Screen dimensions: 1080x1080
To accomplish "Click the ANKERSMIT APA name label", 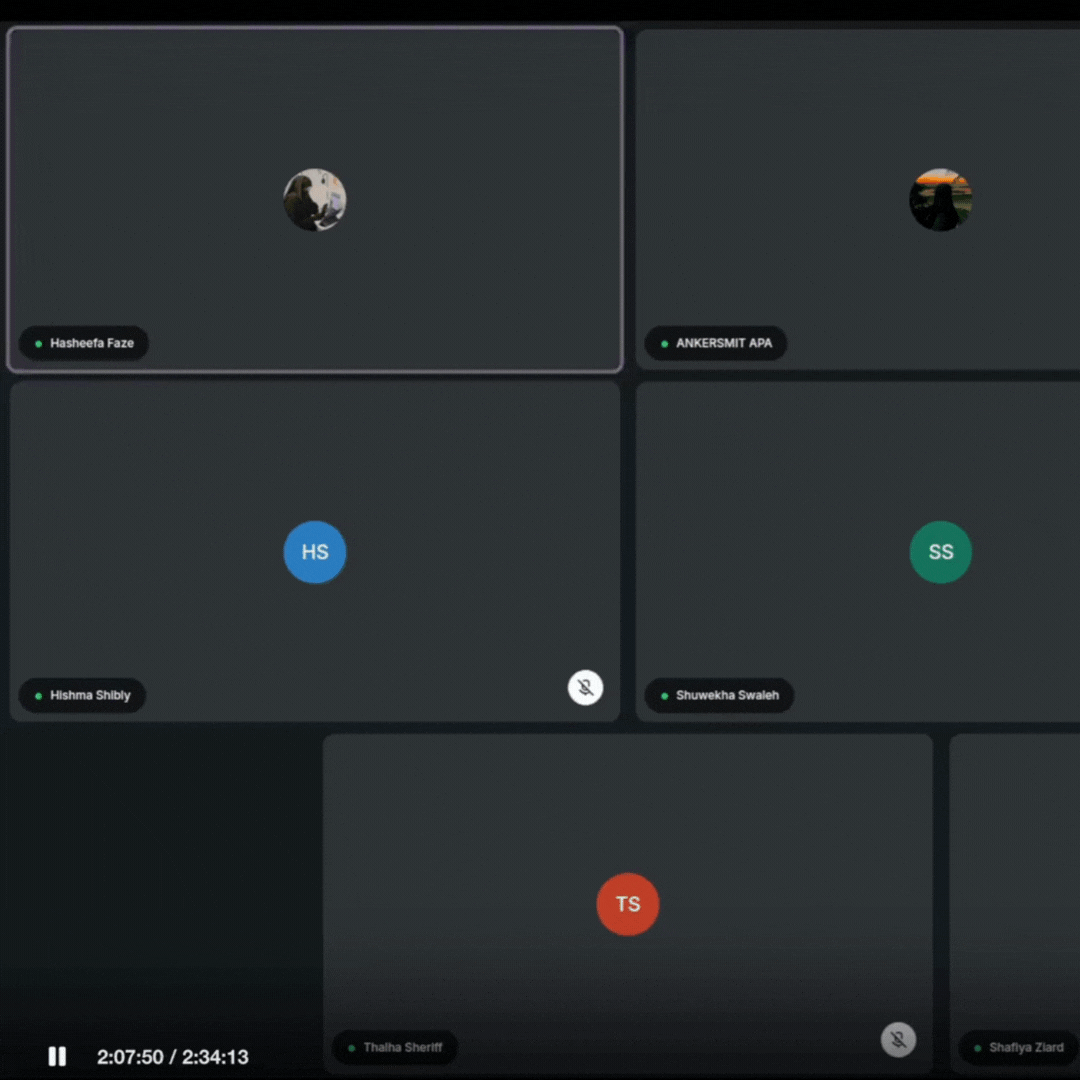I will (723, 343).
